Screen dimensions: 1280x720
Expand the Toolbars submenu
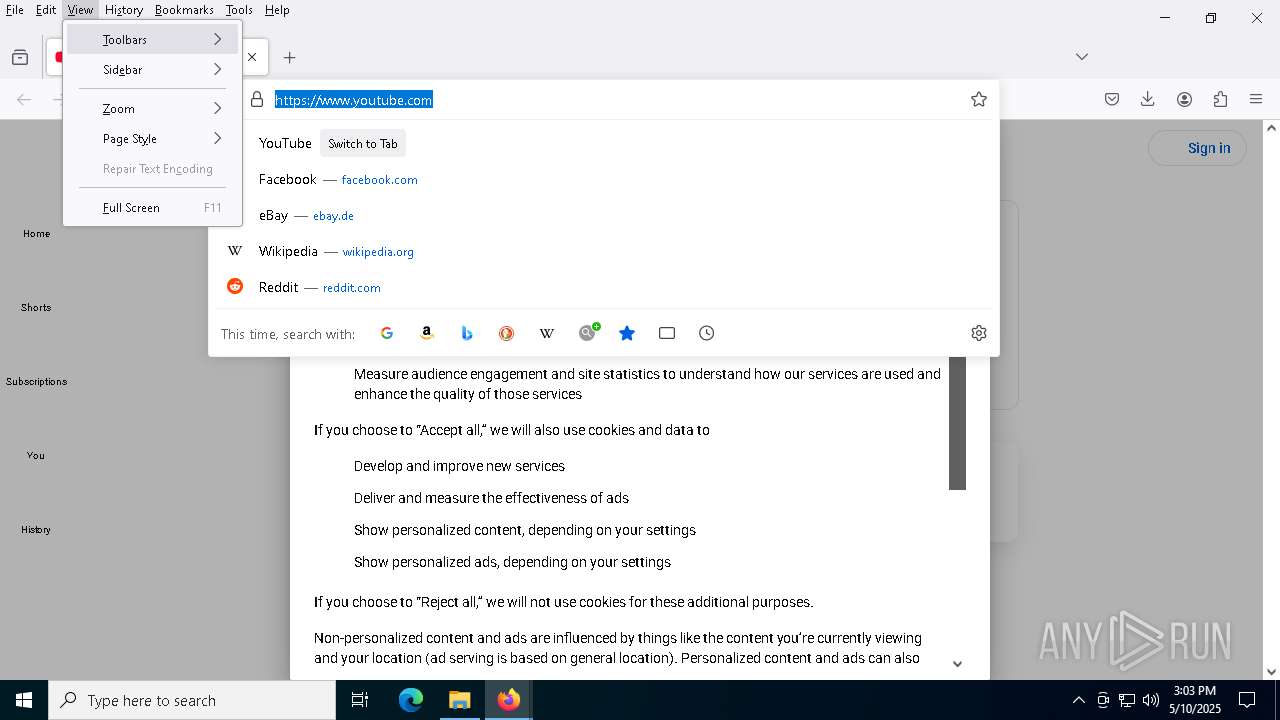pyautogui.click(x=152, y=39)
